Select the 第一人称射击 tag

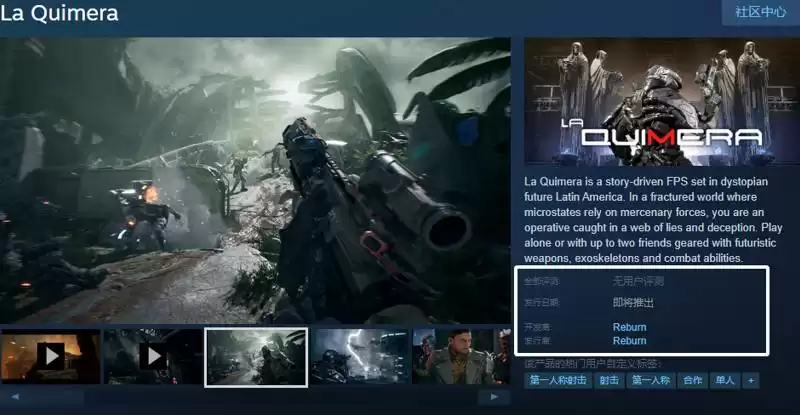click(558, 380)
